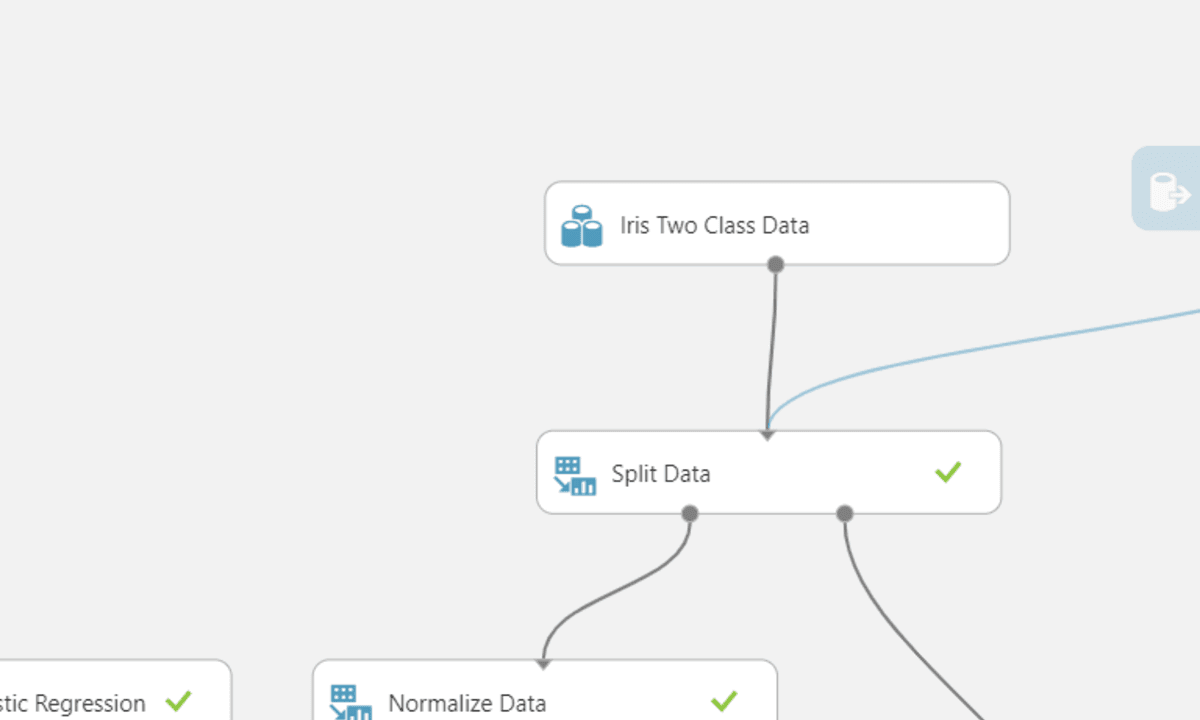Click the Logistic Regression completed checkmark

pyautogui.click(x=178, y=701)
